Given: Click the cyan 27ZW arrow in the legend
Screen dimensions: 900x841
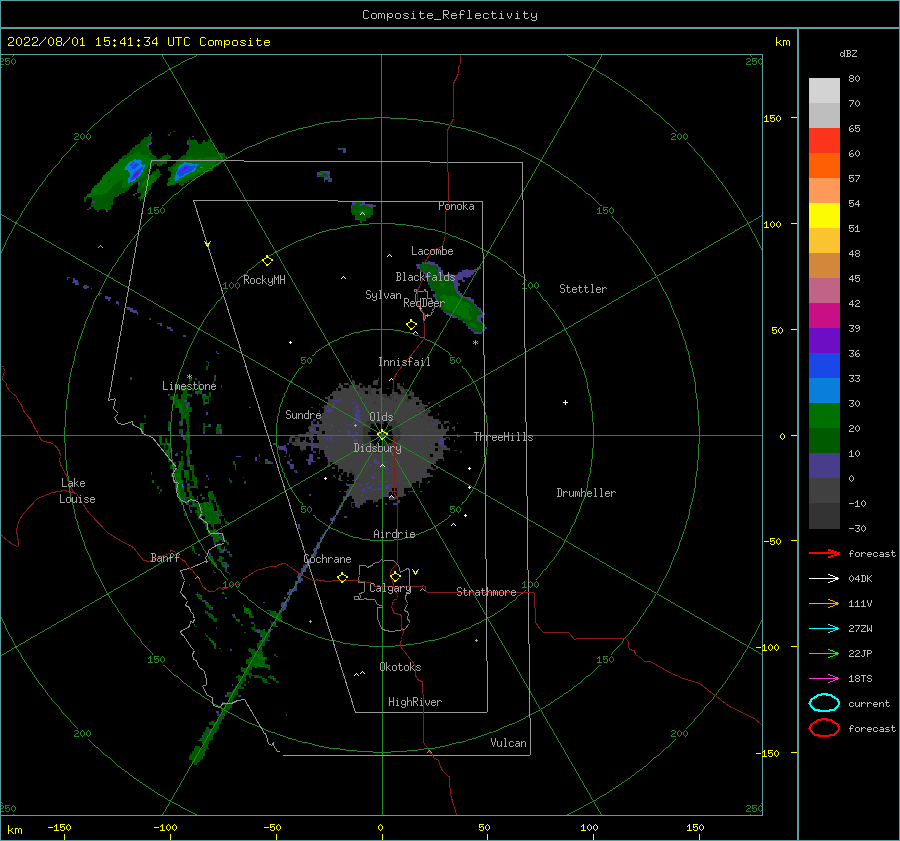Looking at the screenshot, I should (x=824, y=629).
